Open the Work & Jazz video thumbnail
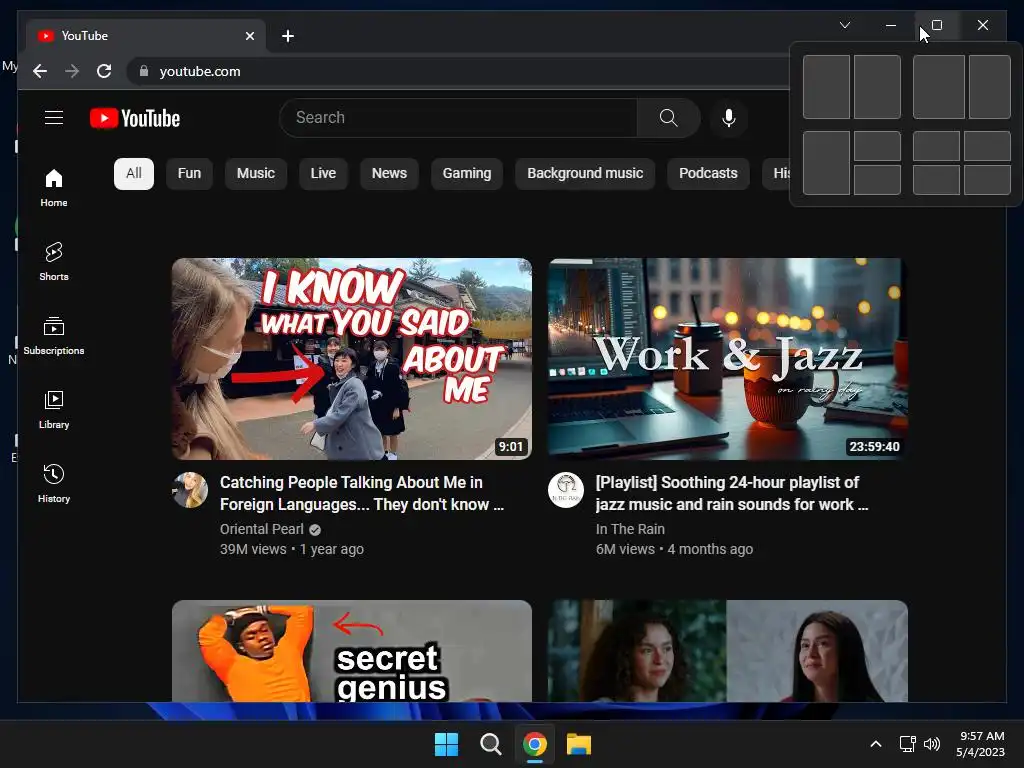Screen dimensions: 1024x768 pos(728,359)
